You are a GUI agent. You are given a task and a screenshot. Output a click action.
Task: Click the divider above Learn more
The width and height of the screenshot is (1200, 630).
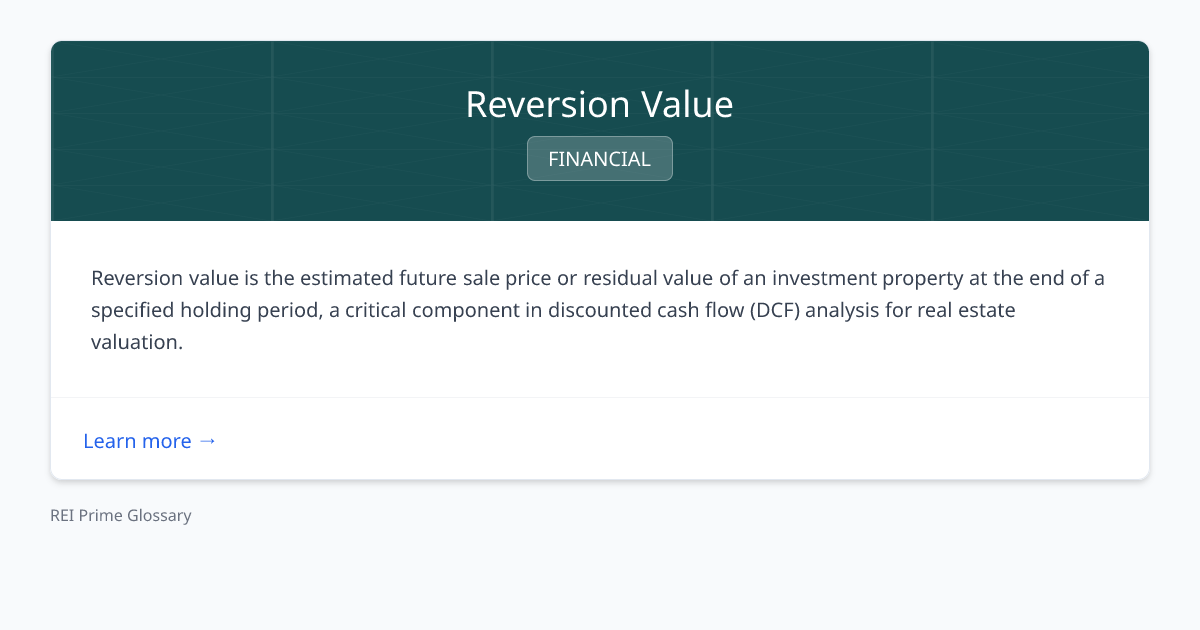point(599,398)
